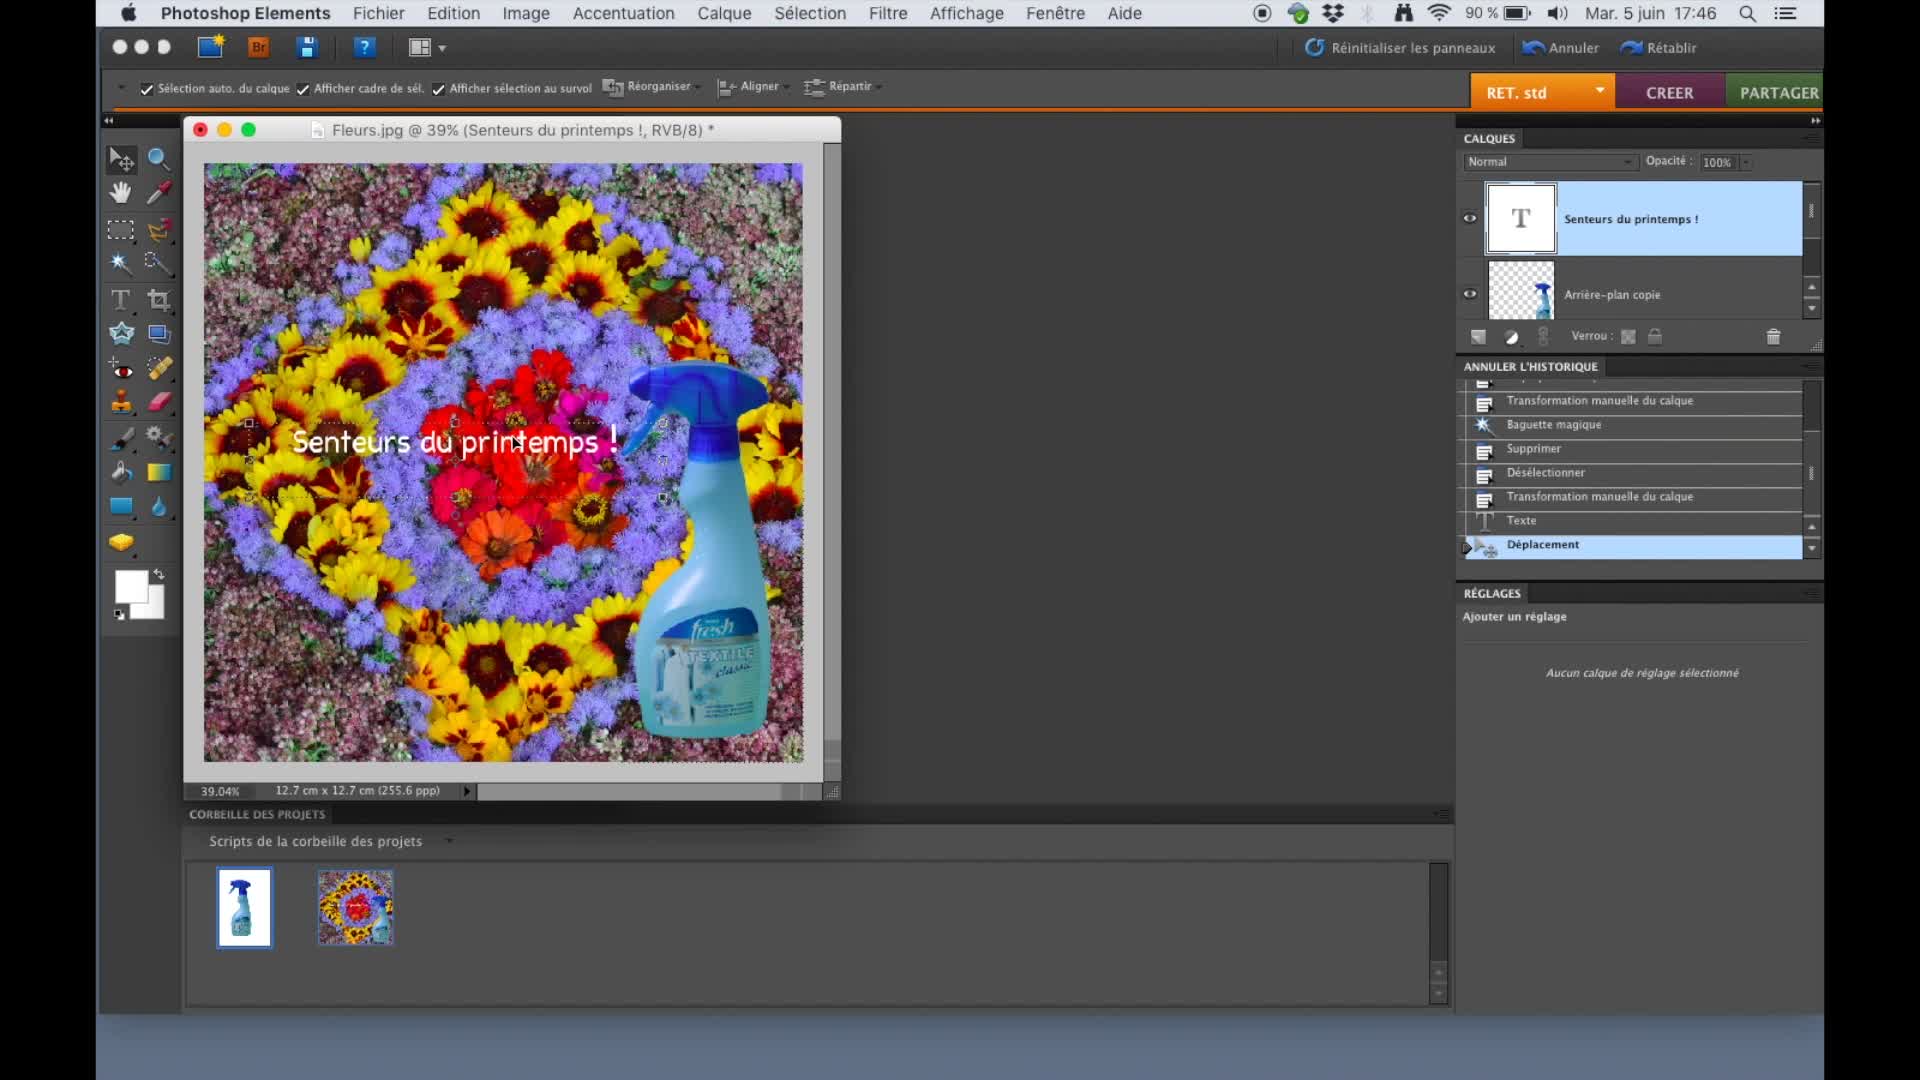Click the foreground color swatch
Image resolution: width=1920 pixels, height=1080 pixels.
click(x=130, y=586)
